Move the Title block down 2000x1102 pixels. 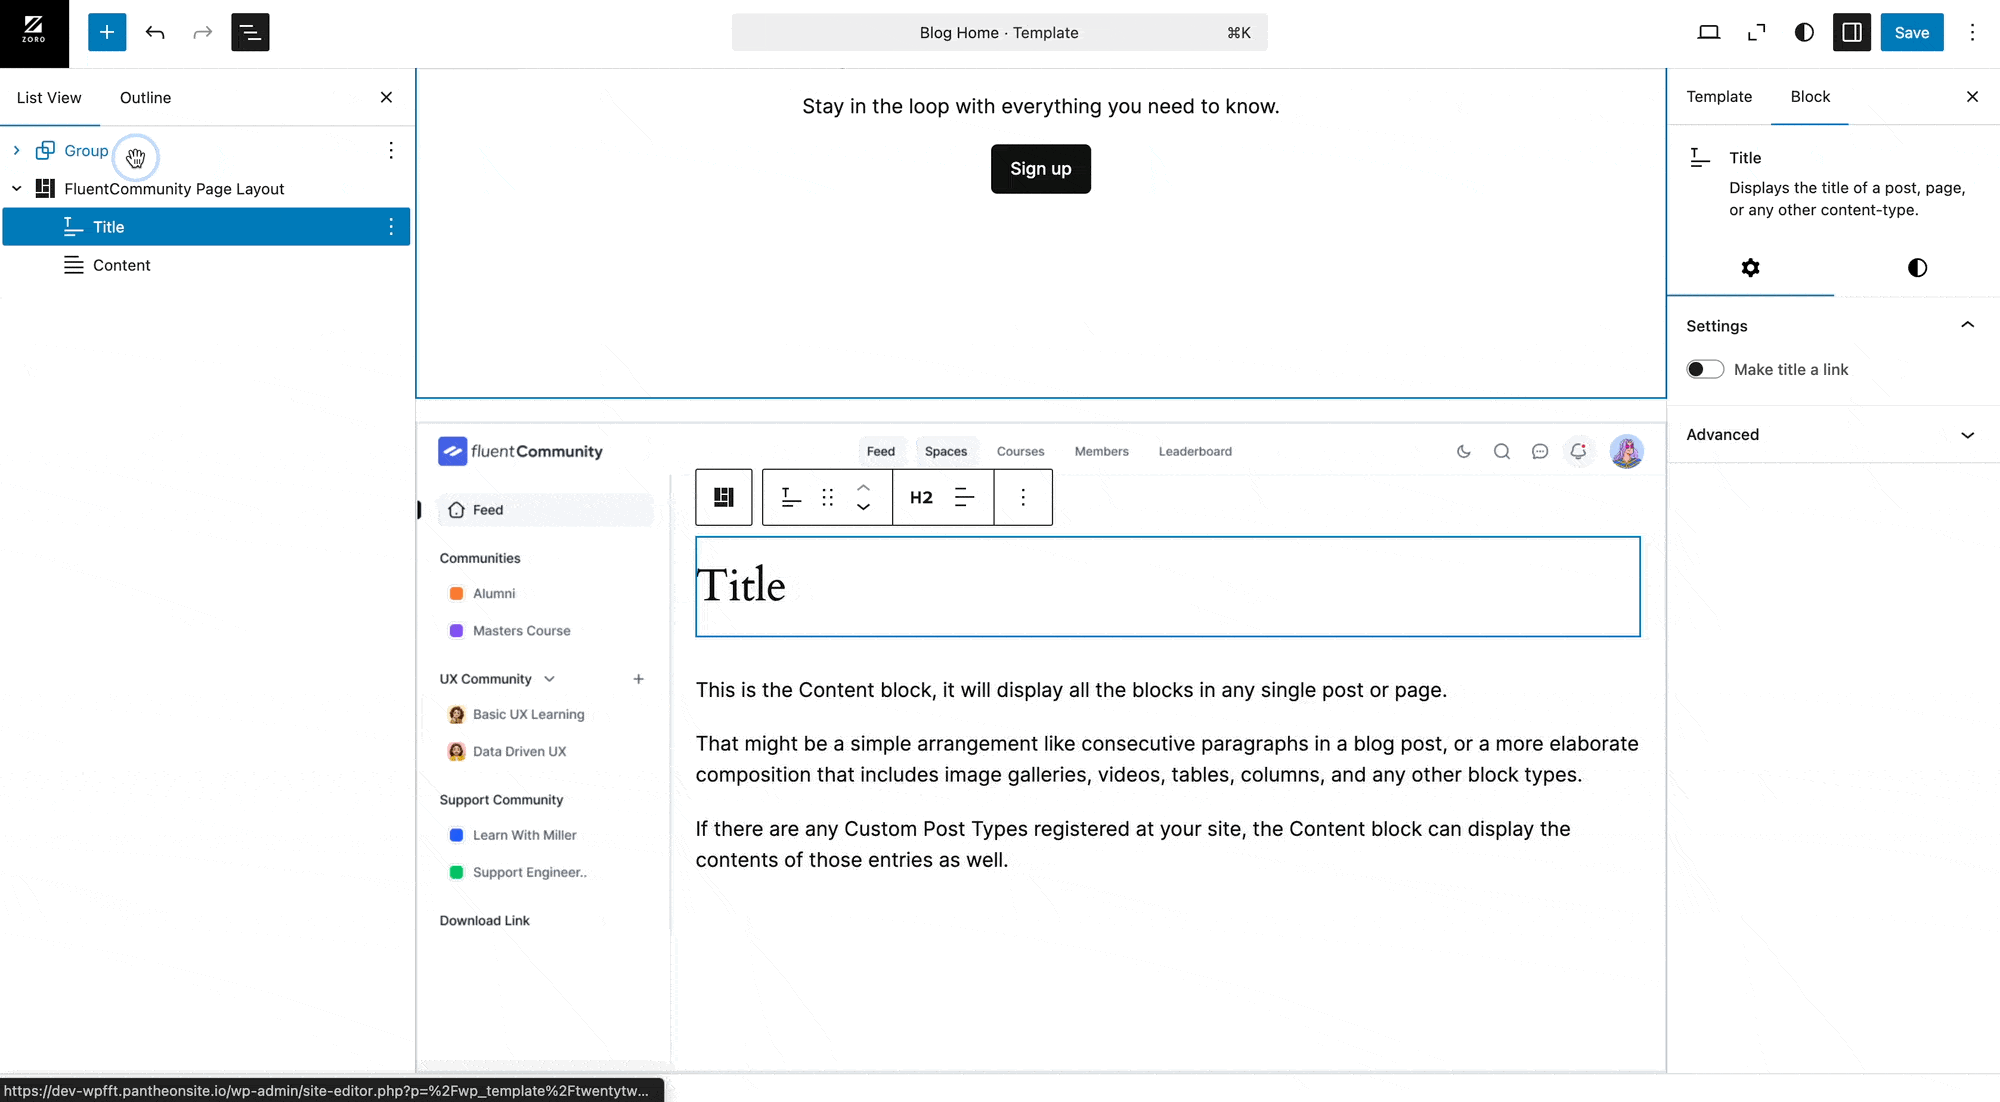pyautogui.click(x=863, y=508)
